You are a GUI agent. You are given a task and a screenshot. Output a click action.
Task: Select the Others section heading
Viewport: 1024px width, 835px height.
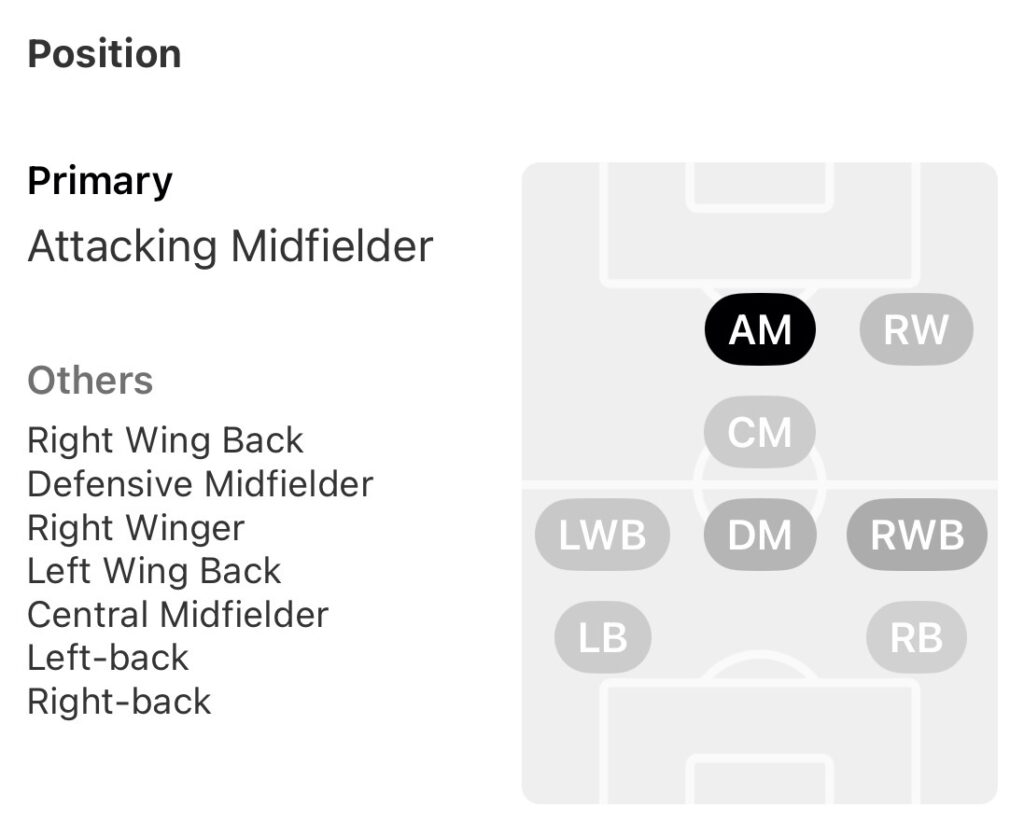[x=91, y=380]
